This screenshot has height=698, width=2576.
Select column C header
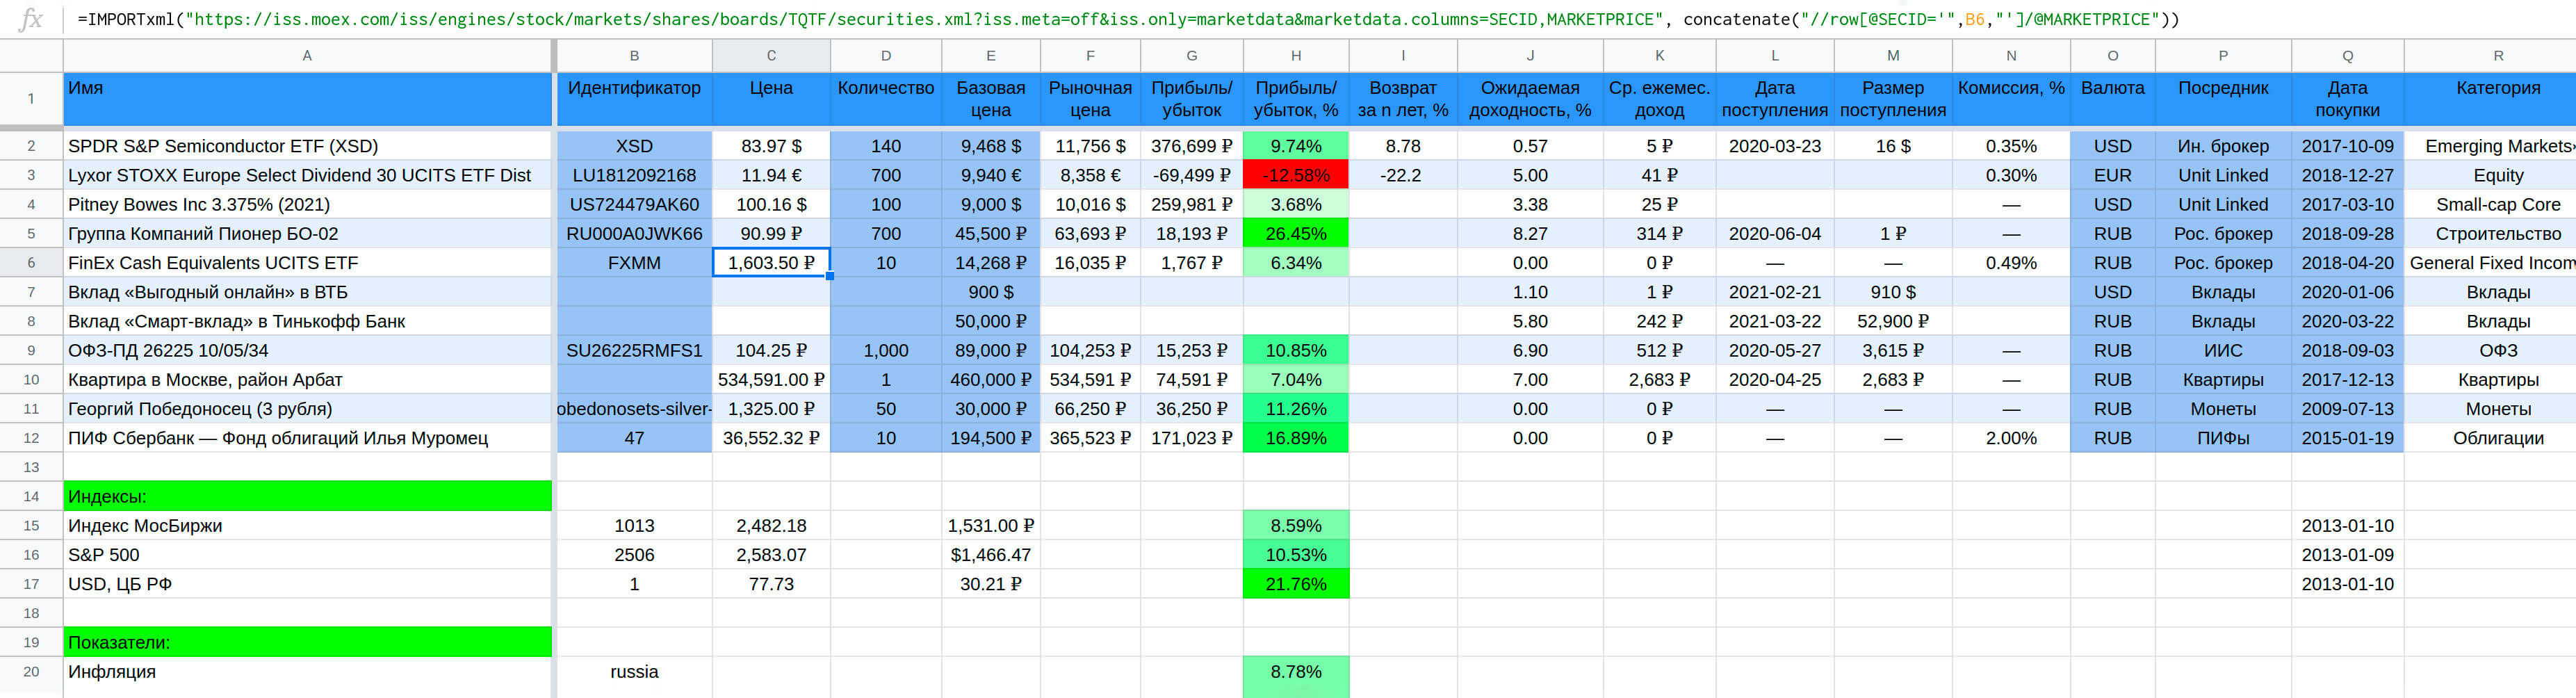coord(771,56)
